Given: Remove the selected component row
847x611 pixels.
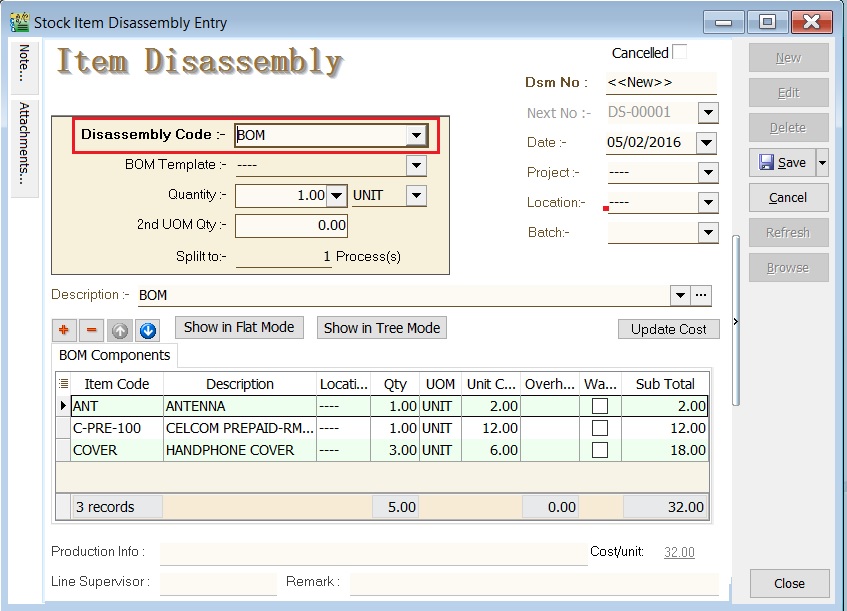Looking at the screenshot, I should click(92, 330).
